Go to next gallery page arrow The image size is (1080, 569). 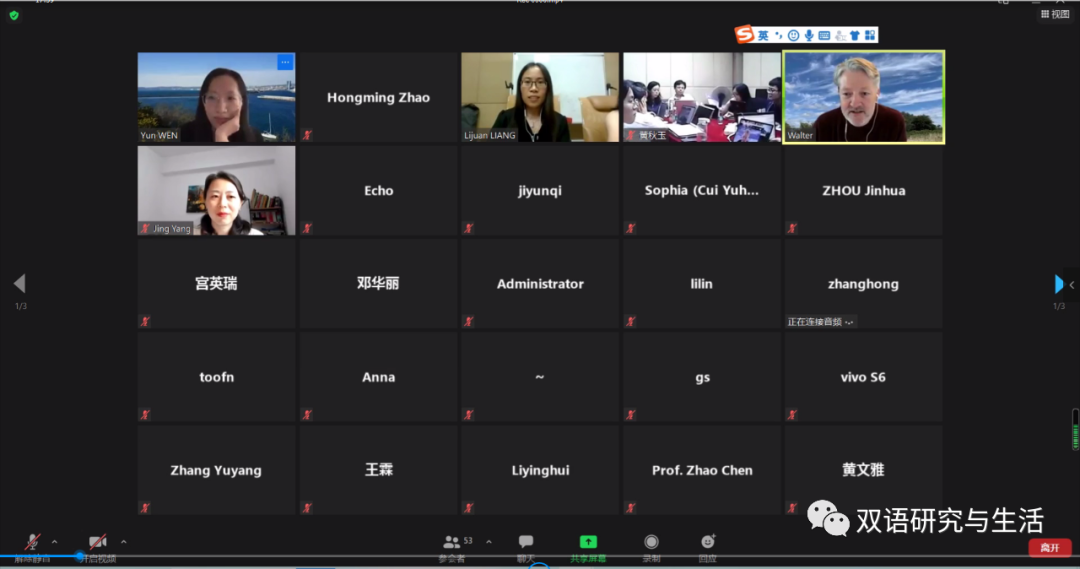point(1060,284)
